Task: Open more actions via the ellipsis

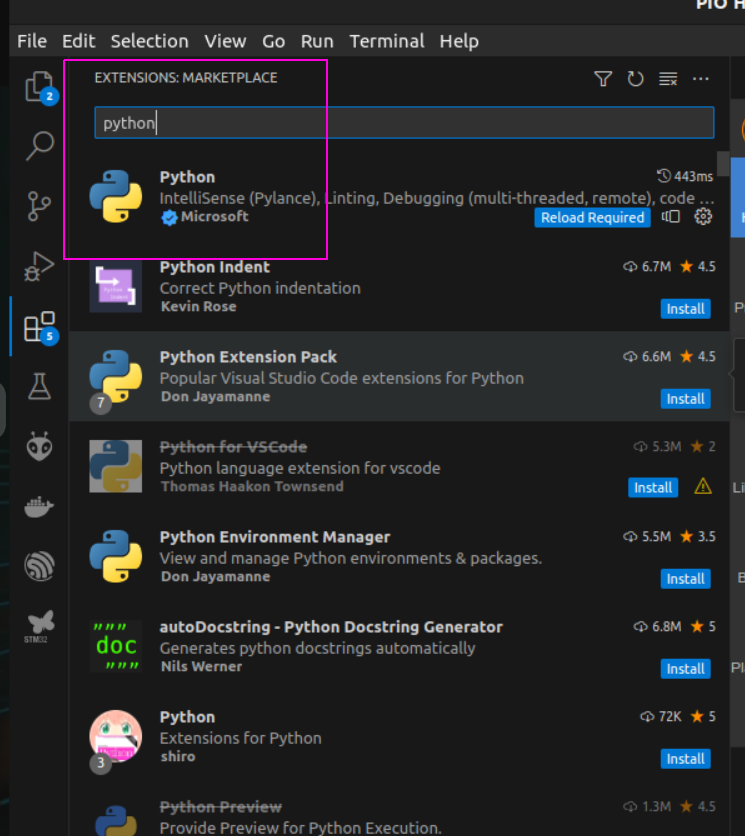Action: tap(700, 79)
